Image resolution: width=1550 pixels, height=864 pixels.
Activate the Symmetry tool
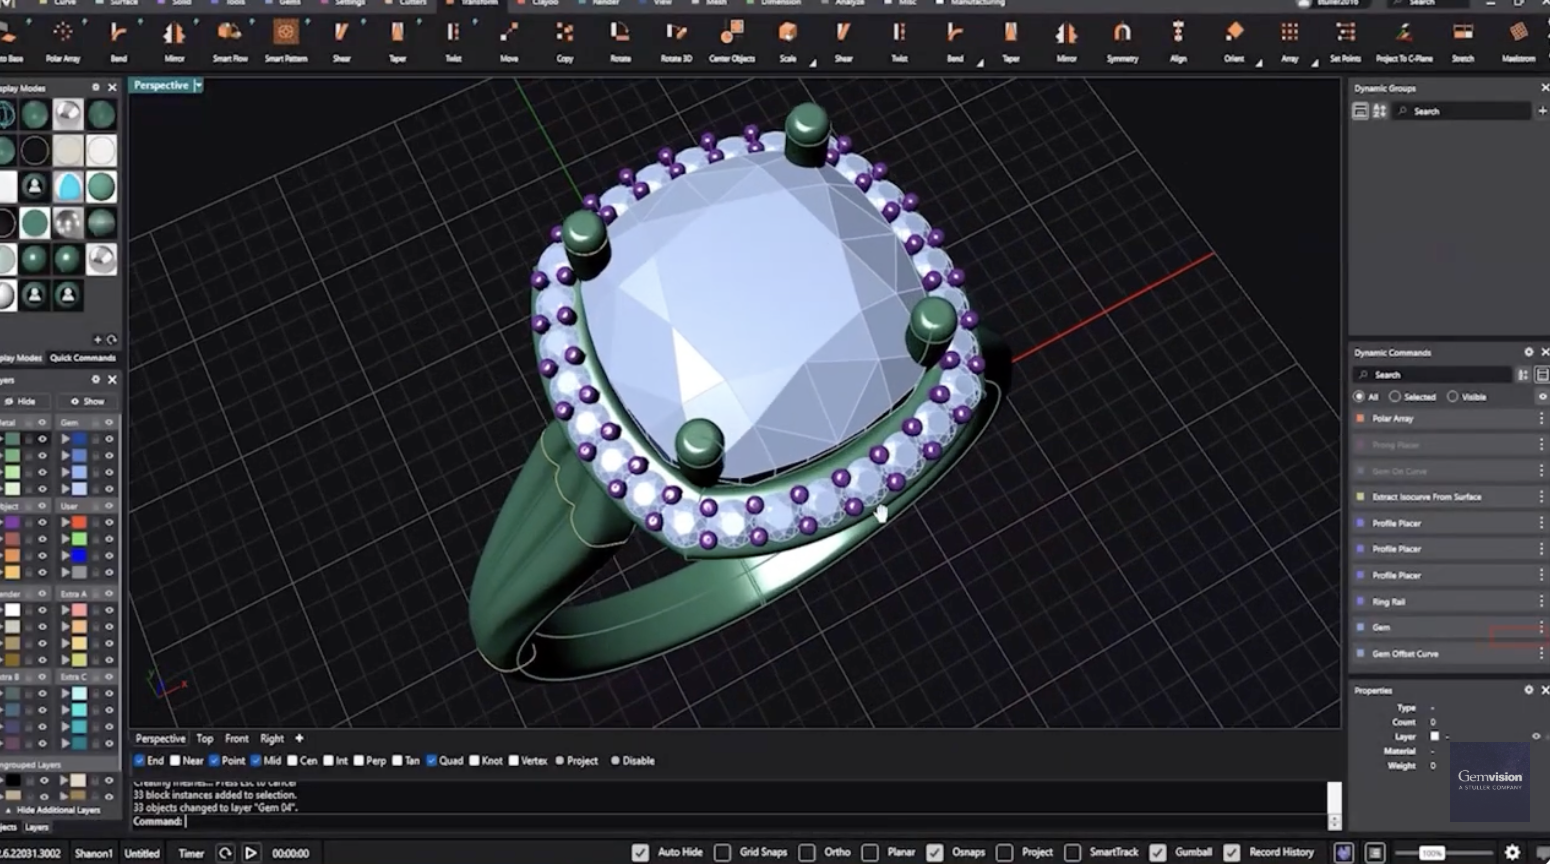(1122, 41)
